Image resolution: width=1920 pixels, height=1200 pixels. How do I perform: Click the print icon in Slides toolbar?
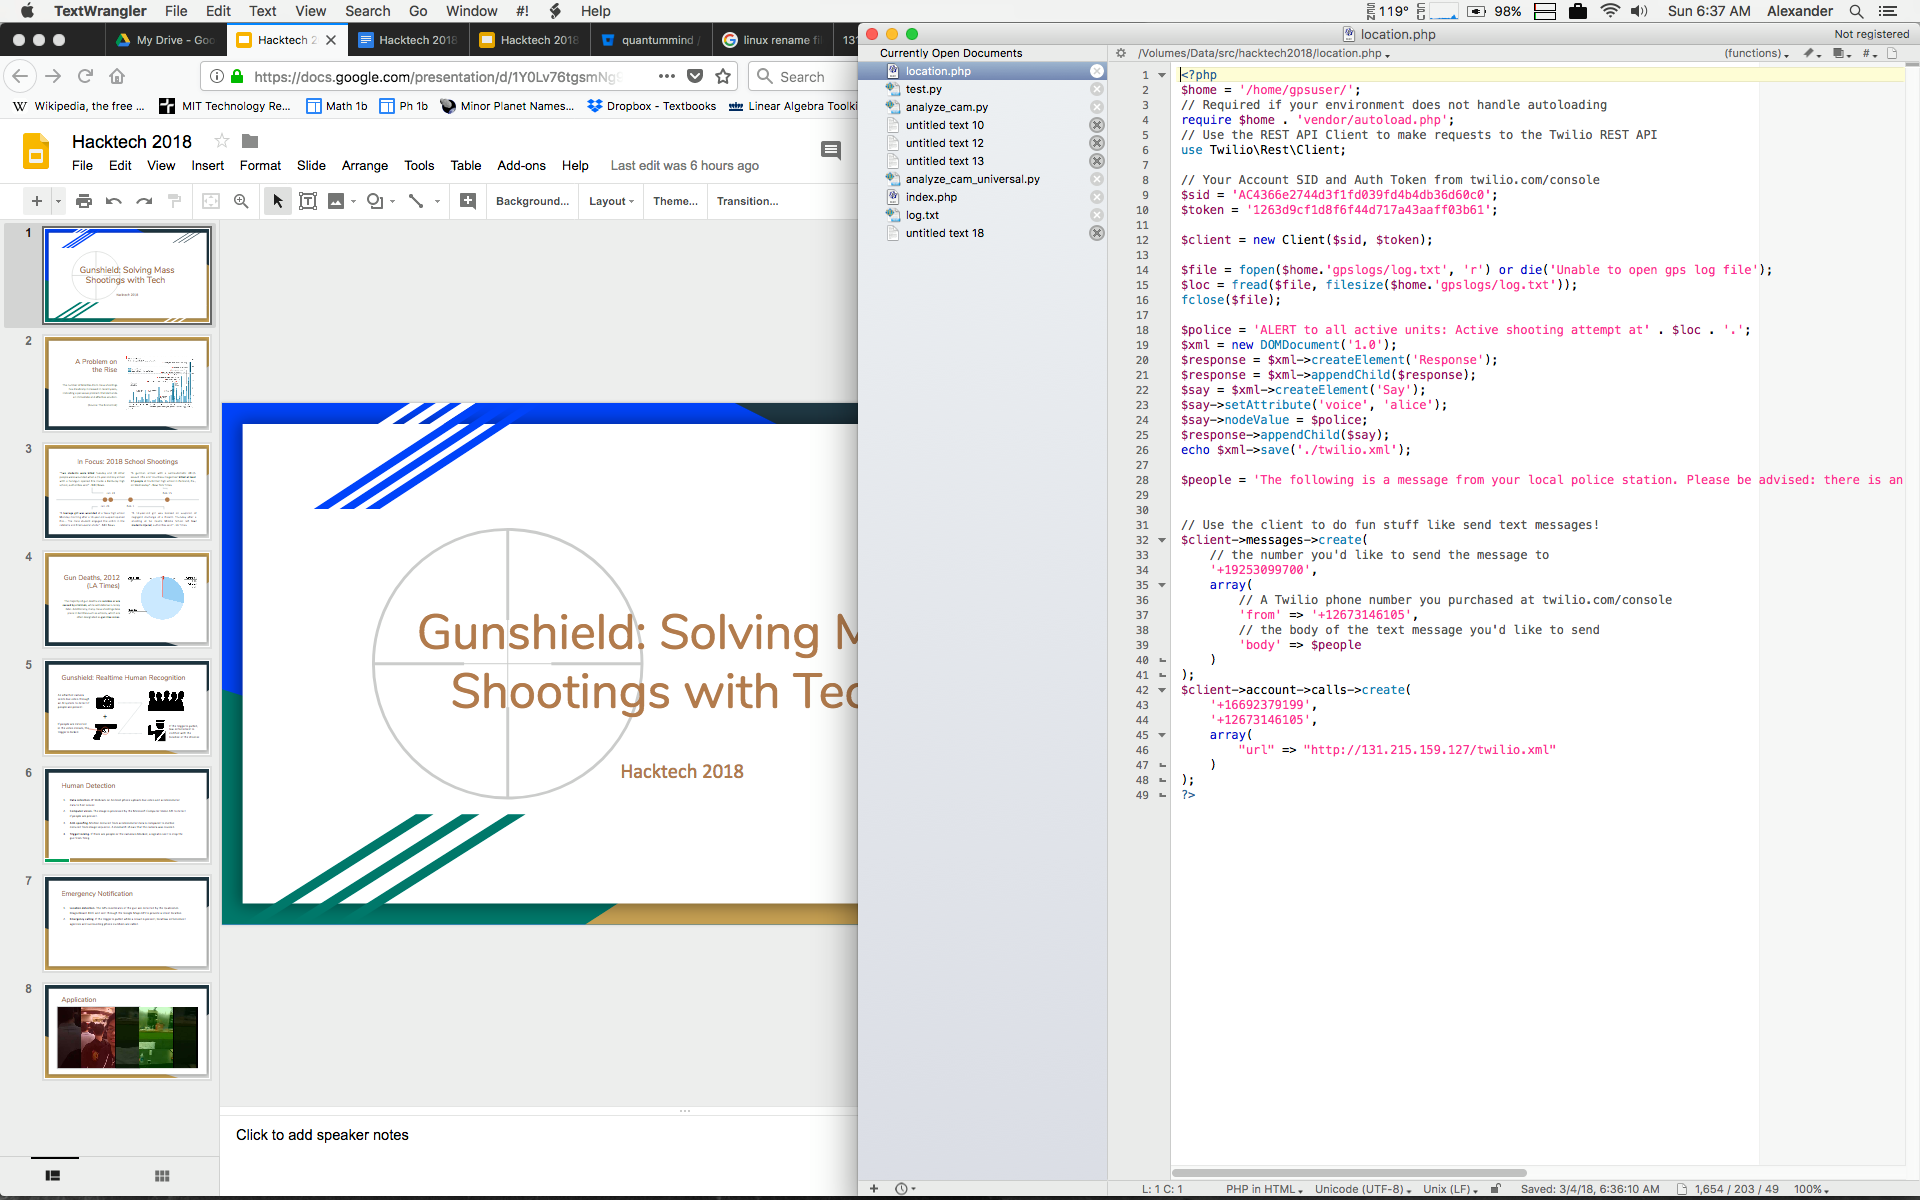point(84,201)
